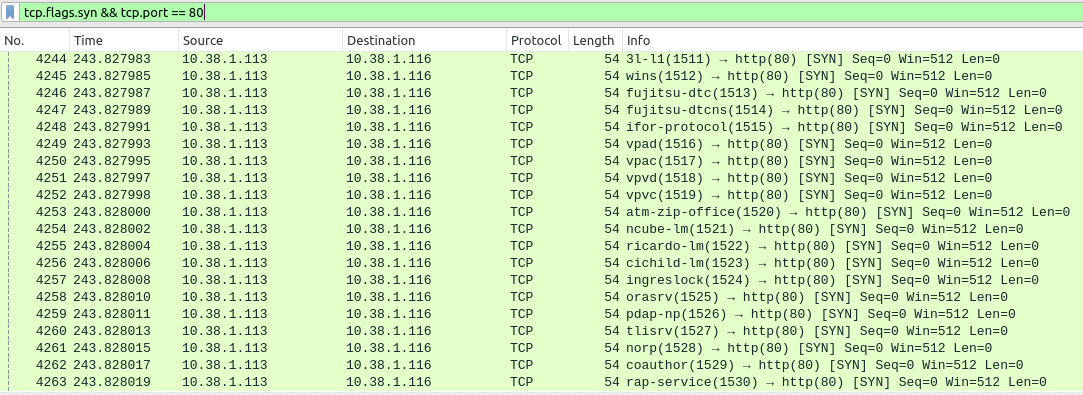
Task: Click time 243.827998 in packet 4252
Action: (x=112, y=195)
